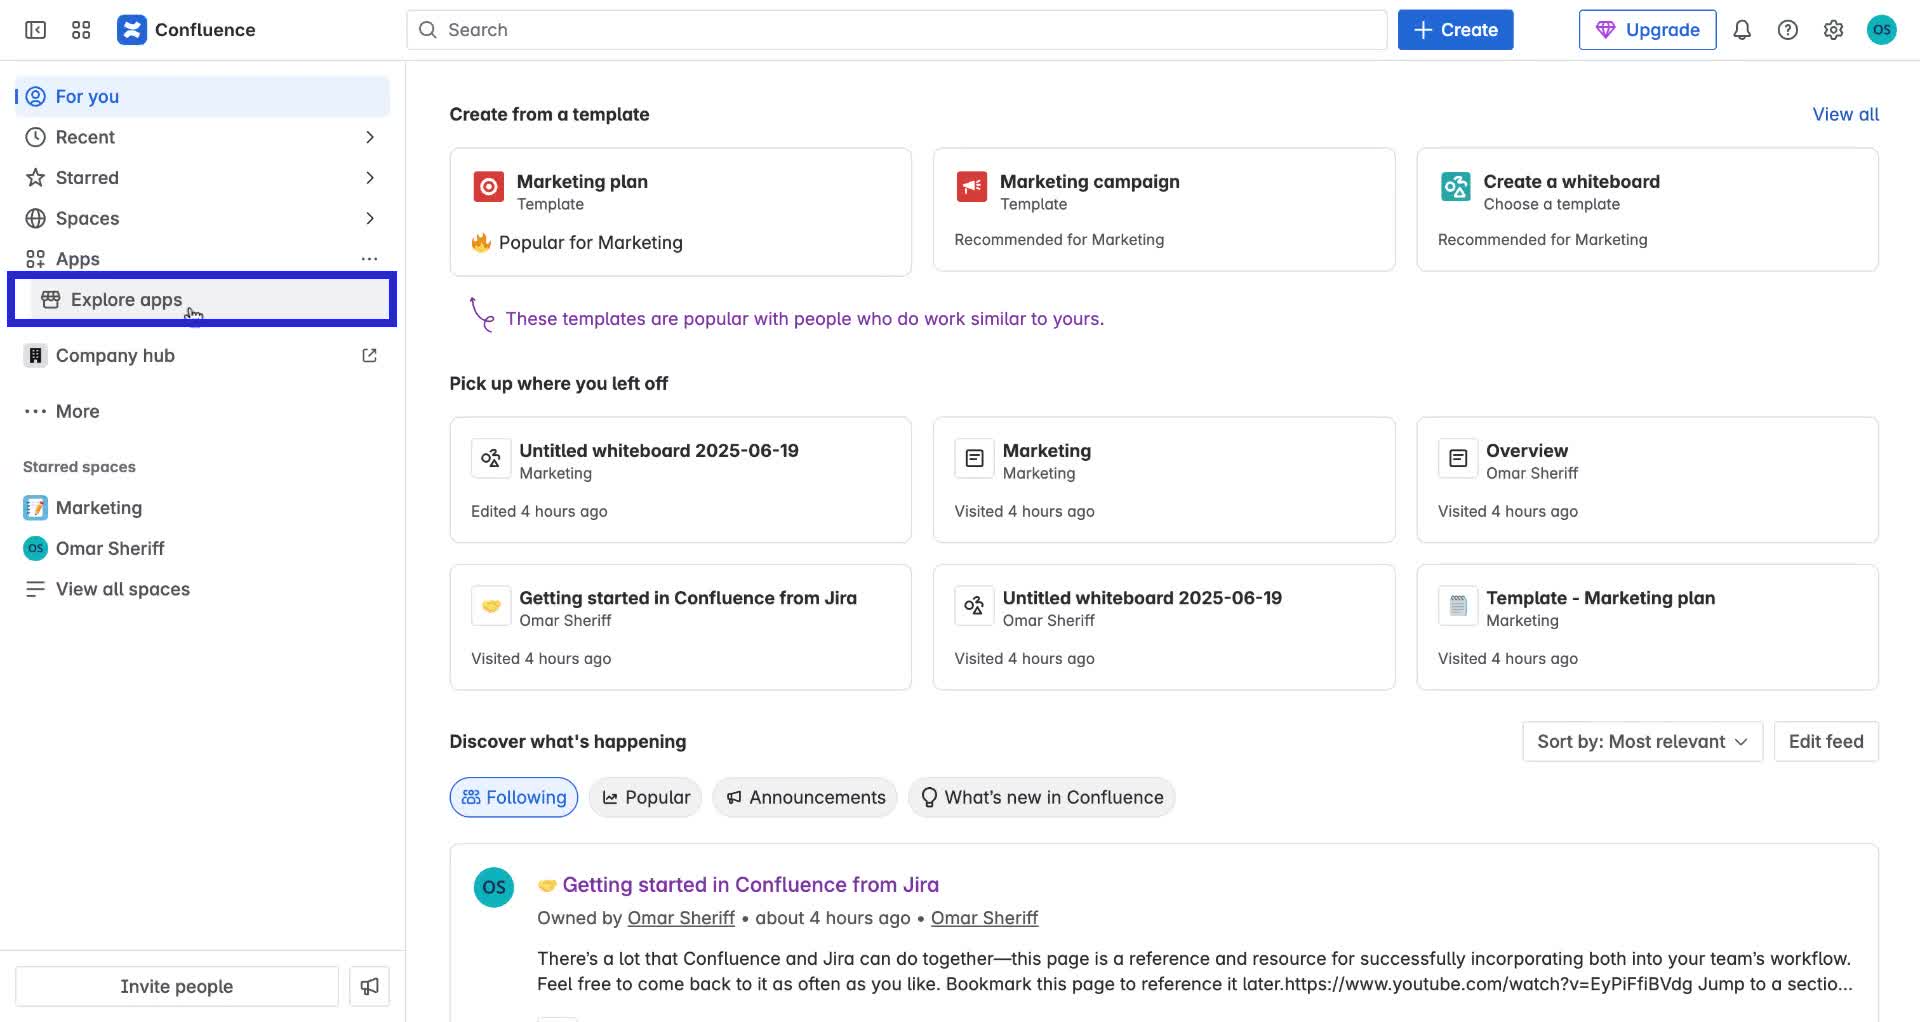Click the megaphone icon near Invite people

tap(369, 986)
